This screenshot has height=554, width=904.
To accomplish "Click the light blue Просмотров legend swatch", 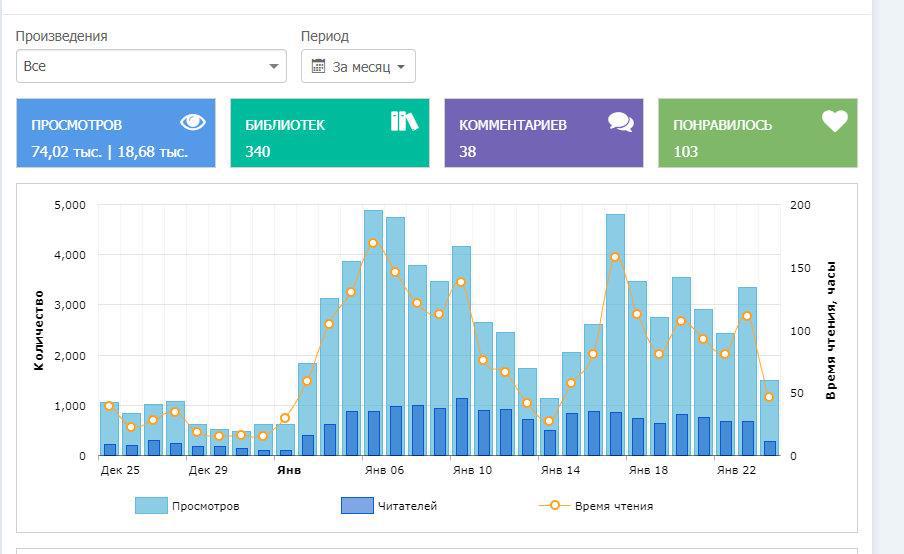I will click(151, 506).
